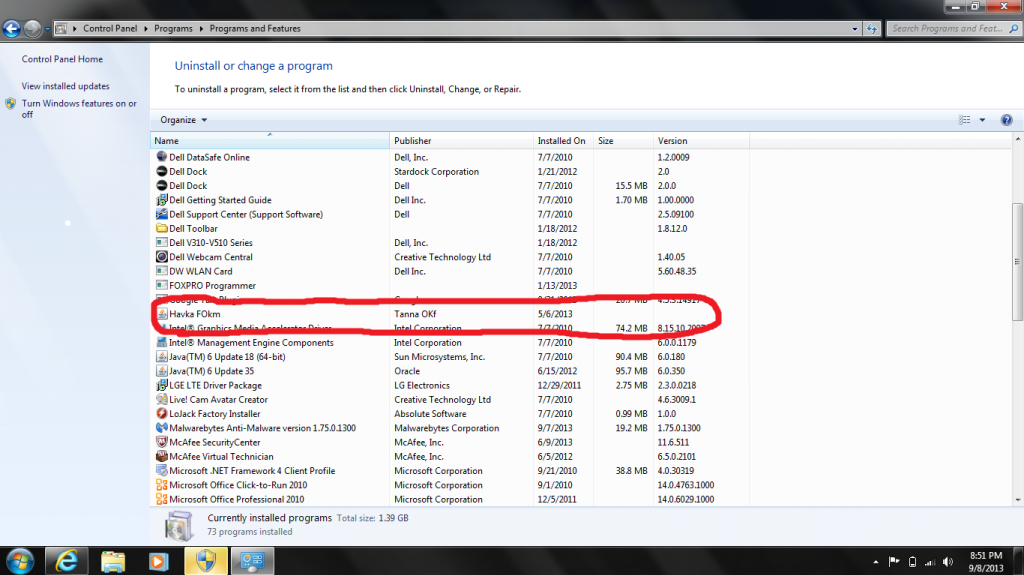1024x575 pixels.
Task: Click the Sun Microsystems, Inc. publisher cell
Action: pos(440,357)
